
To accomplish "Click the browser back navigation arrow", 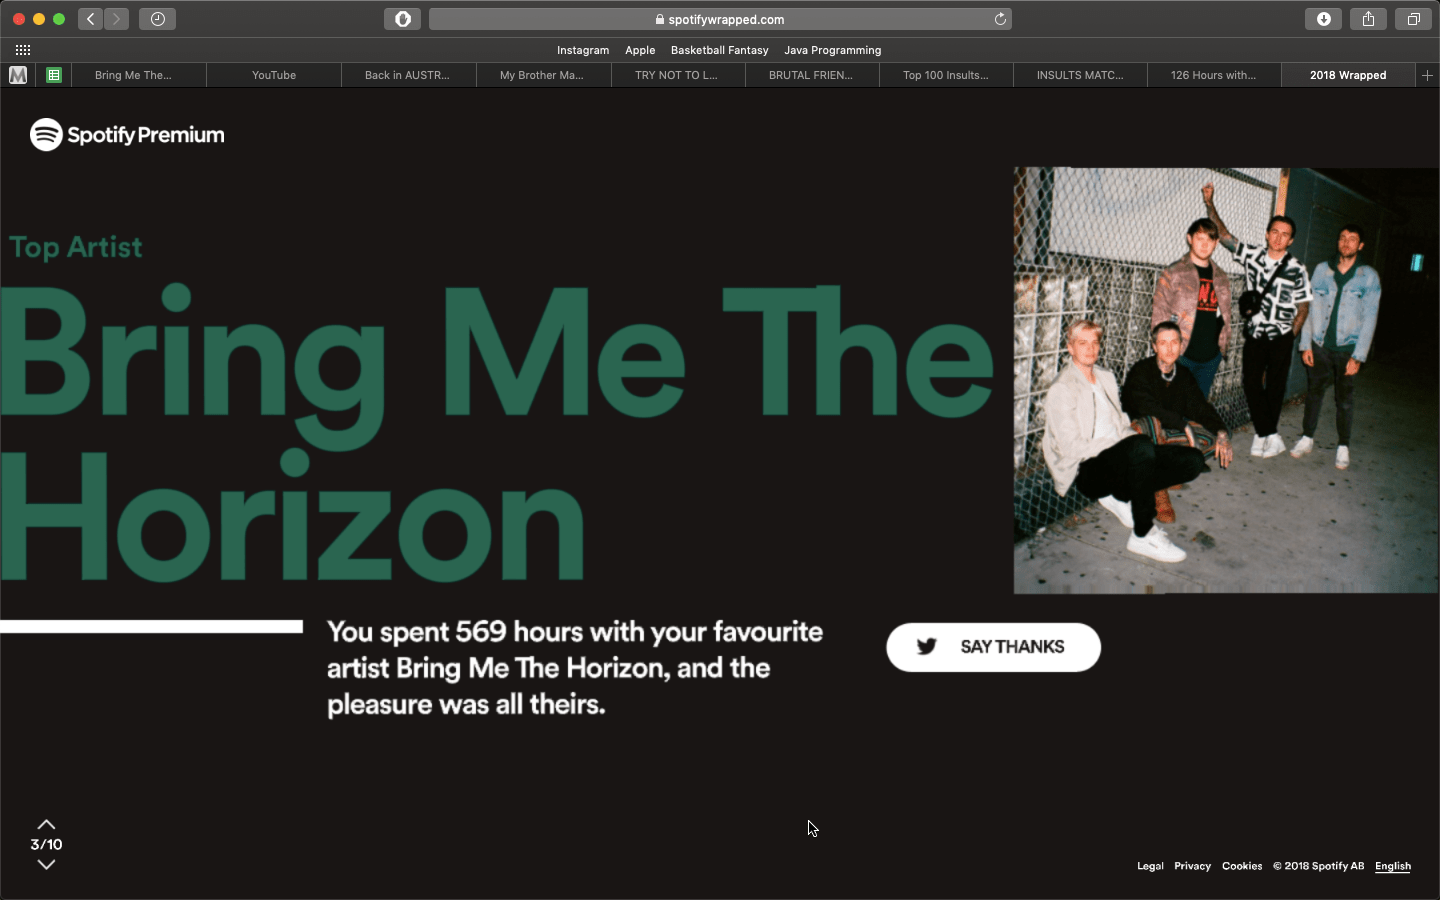I will click(x=89, y=18).
